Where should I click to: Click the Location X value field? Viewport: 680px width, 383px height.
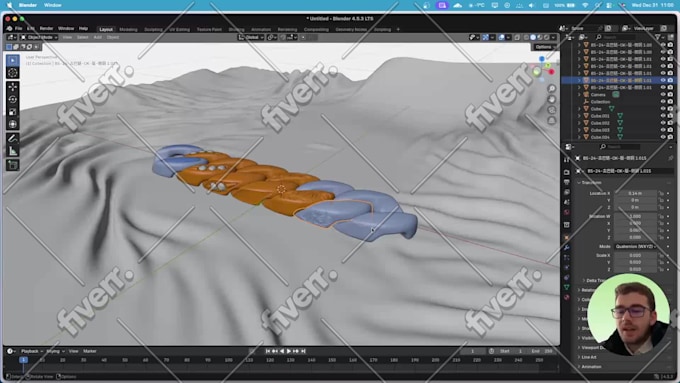pyautogui.click(x=635, y=193)
